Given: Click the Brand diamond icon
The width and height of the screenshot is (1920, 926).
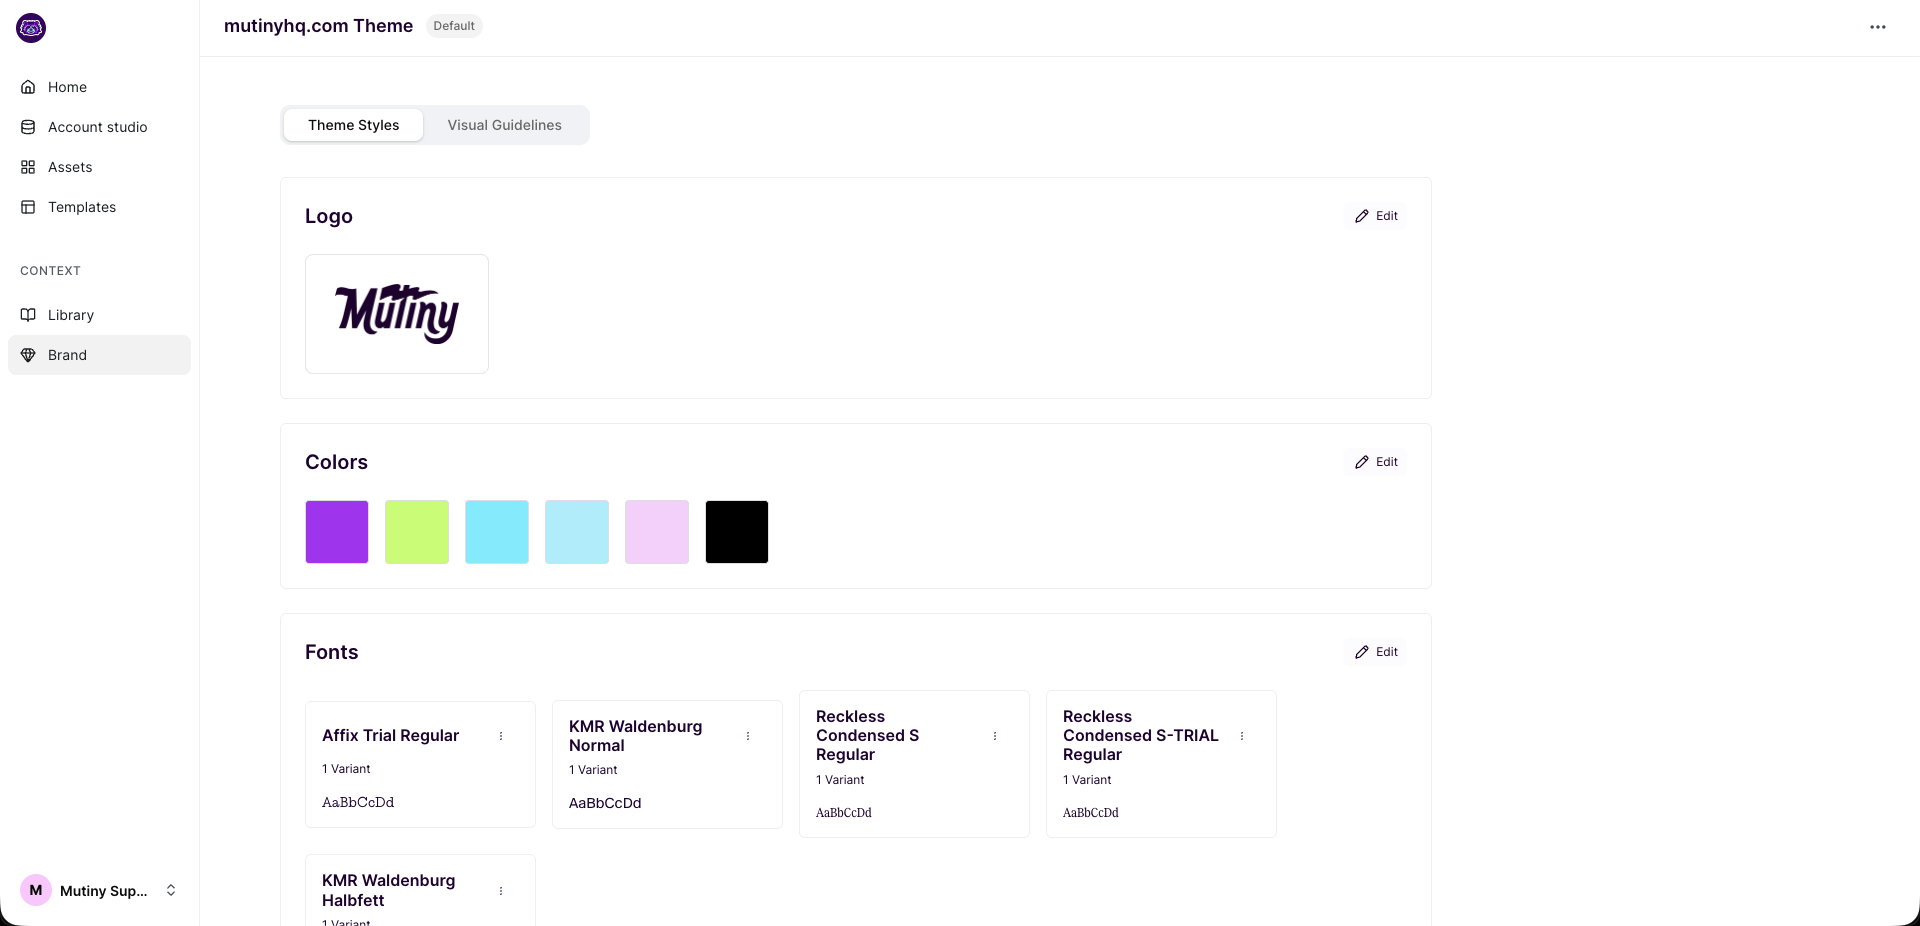Looking at the screenshot, I should point(28,355).
